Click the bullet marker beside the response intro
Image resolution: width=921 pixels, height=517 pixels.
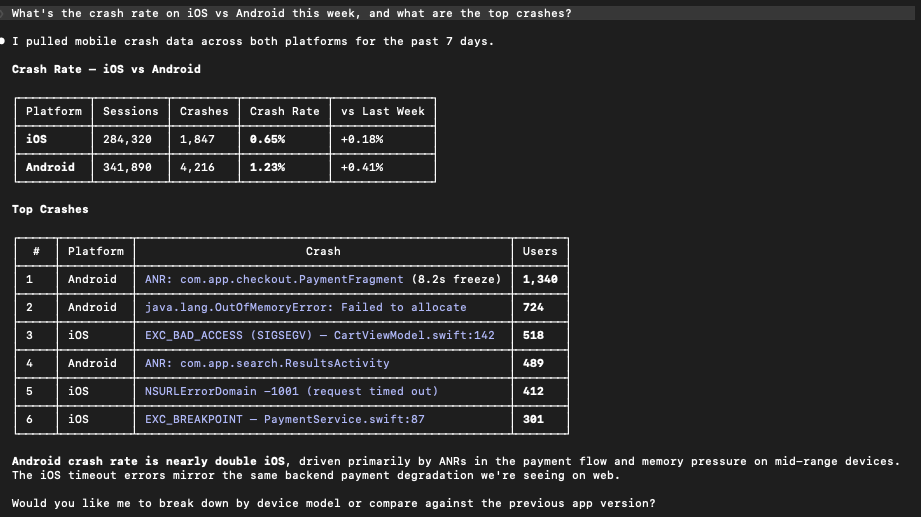click(4, 41)
